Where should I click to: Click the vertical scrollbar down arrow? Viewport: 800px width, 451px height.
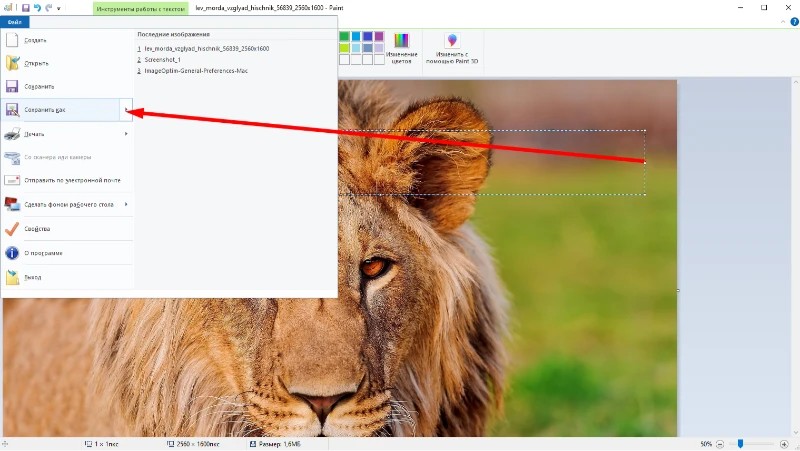click(795, 432)
